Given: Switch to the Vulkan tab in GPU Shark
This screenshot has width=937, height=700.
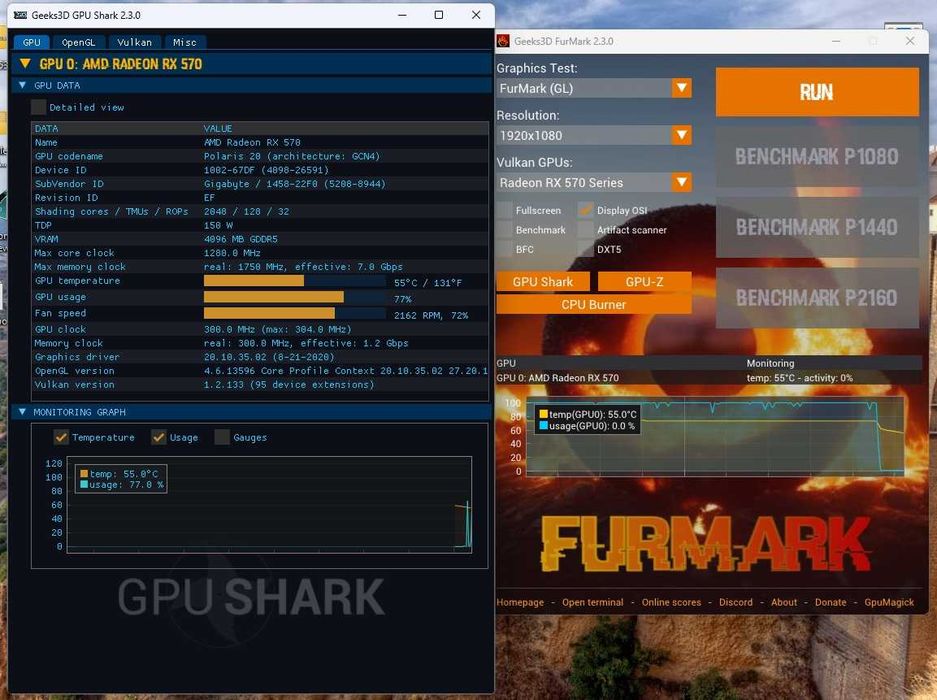Looking at the screenshot, I should pyautogui.click(x=134, y=42).
